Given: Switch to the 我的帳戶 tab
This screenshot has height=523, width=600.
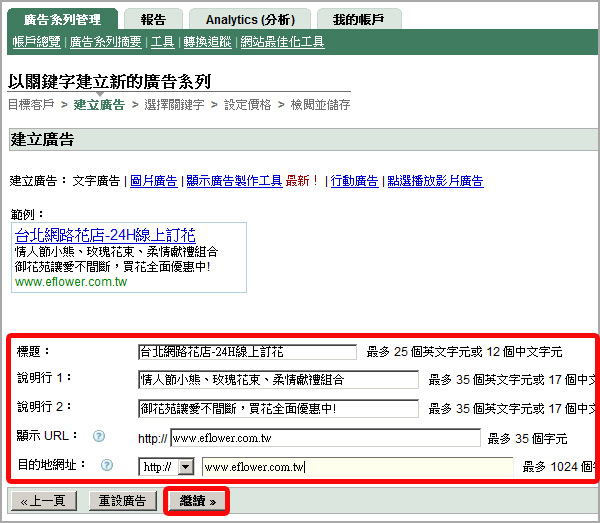Looking at the screenshot, I should coord(359,19).
